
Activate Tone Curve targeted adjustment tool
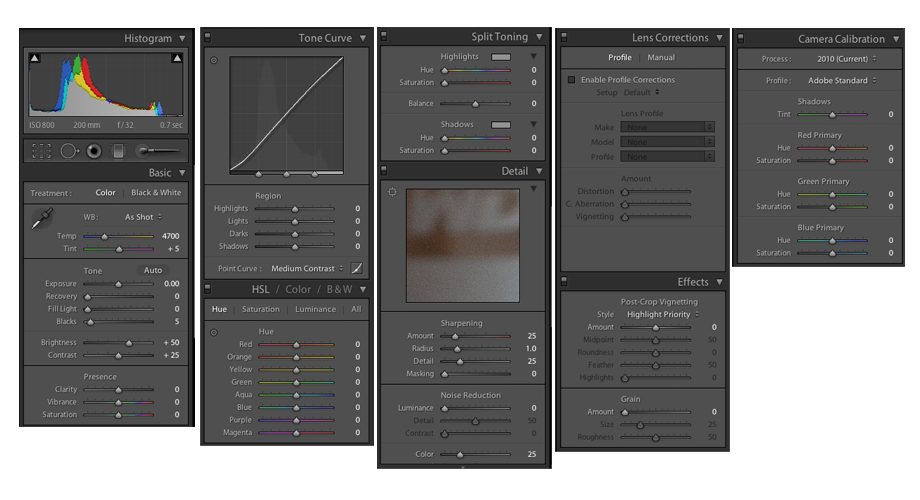(x=214, y=60)
